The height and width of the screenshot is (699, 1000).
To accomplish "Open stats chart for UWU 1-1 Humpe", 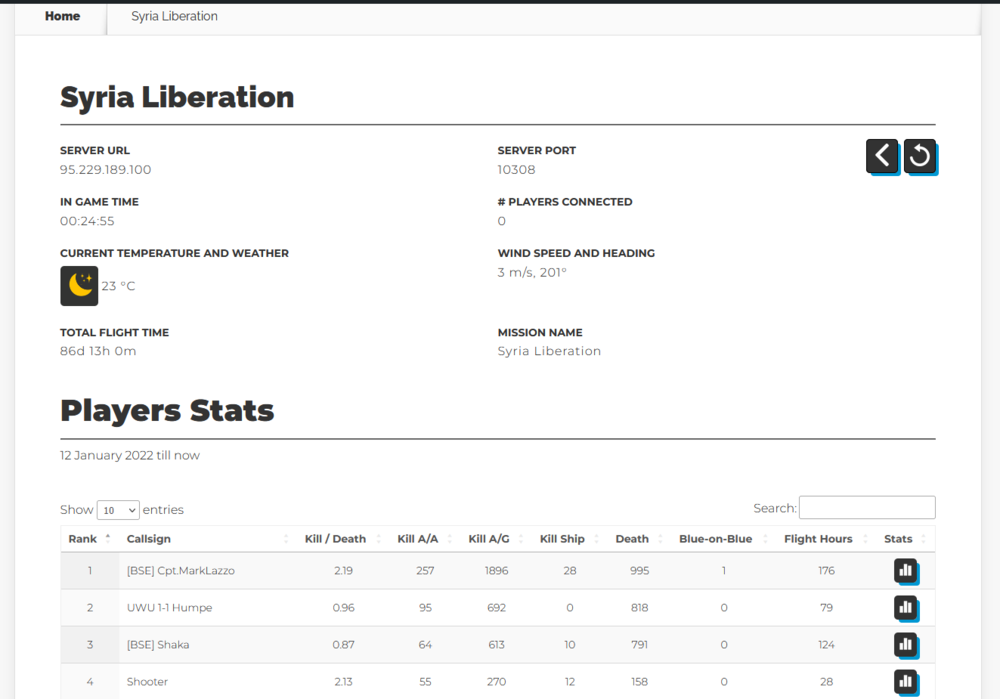I will 906,608.
